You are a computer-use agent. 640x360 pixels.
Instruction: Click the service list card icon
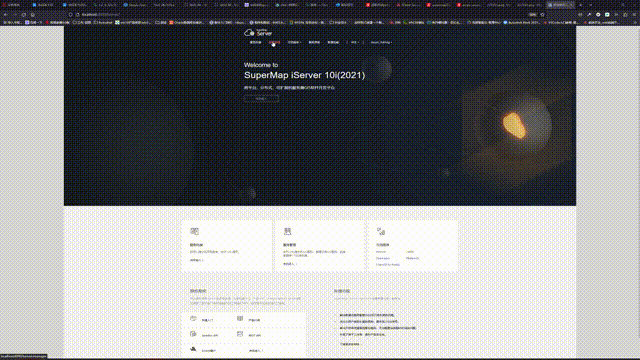[x=195, y=231]
